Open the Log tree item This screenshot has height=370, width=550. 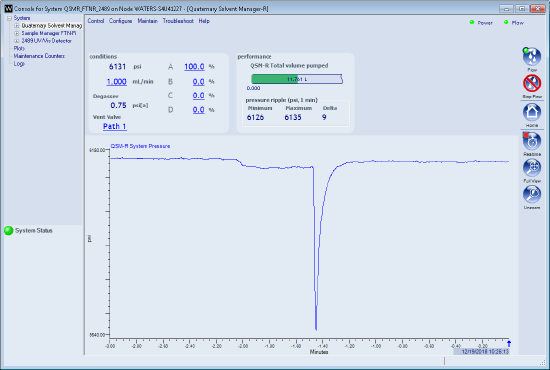19,64
